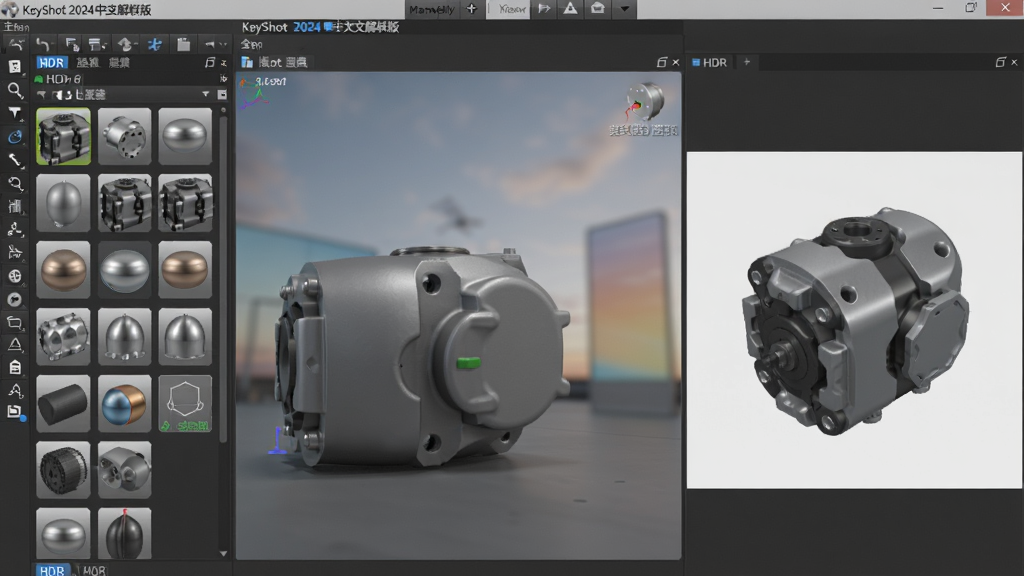The height and width of the screenshot is (576, 1024).
Task: Click the warning triangle icon in title bar
Action: tap(570, 8)
